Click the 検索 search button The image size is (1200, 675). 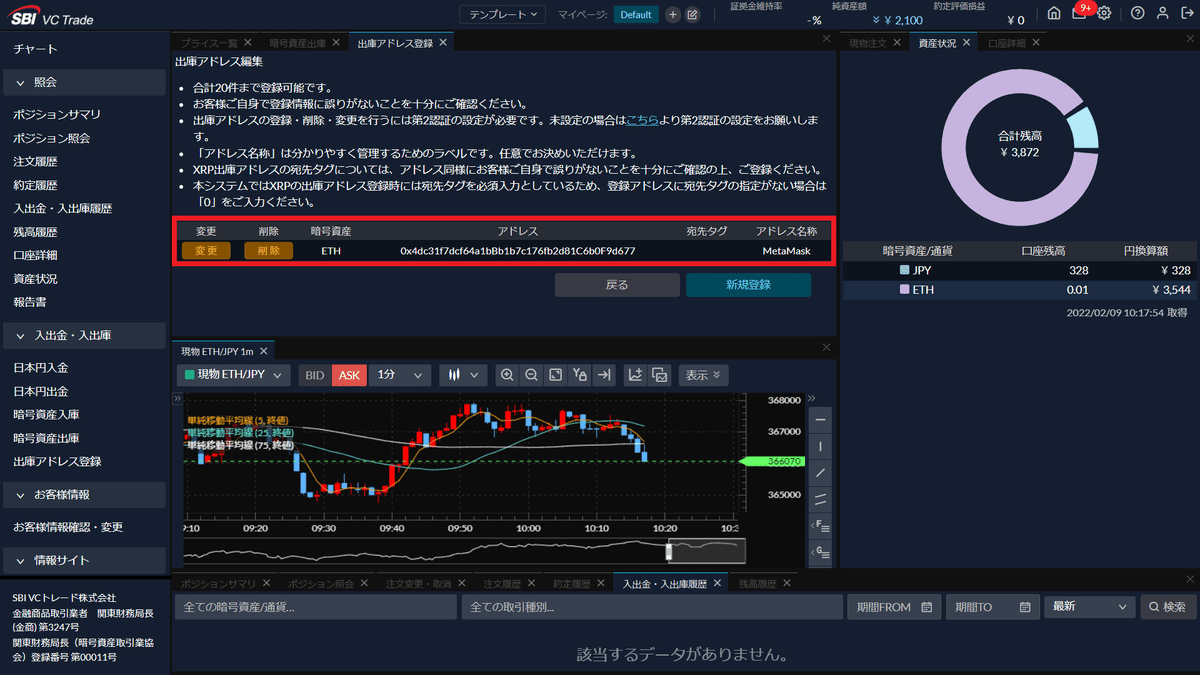[1166, 607]
